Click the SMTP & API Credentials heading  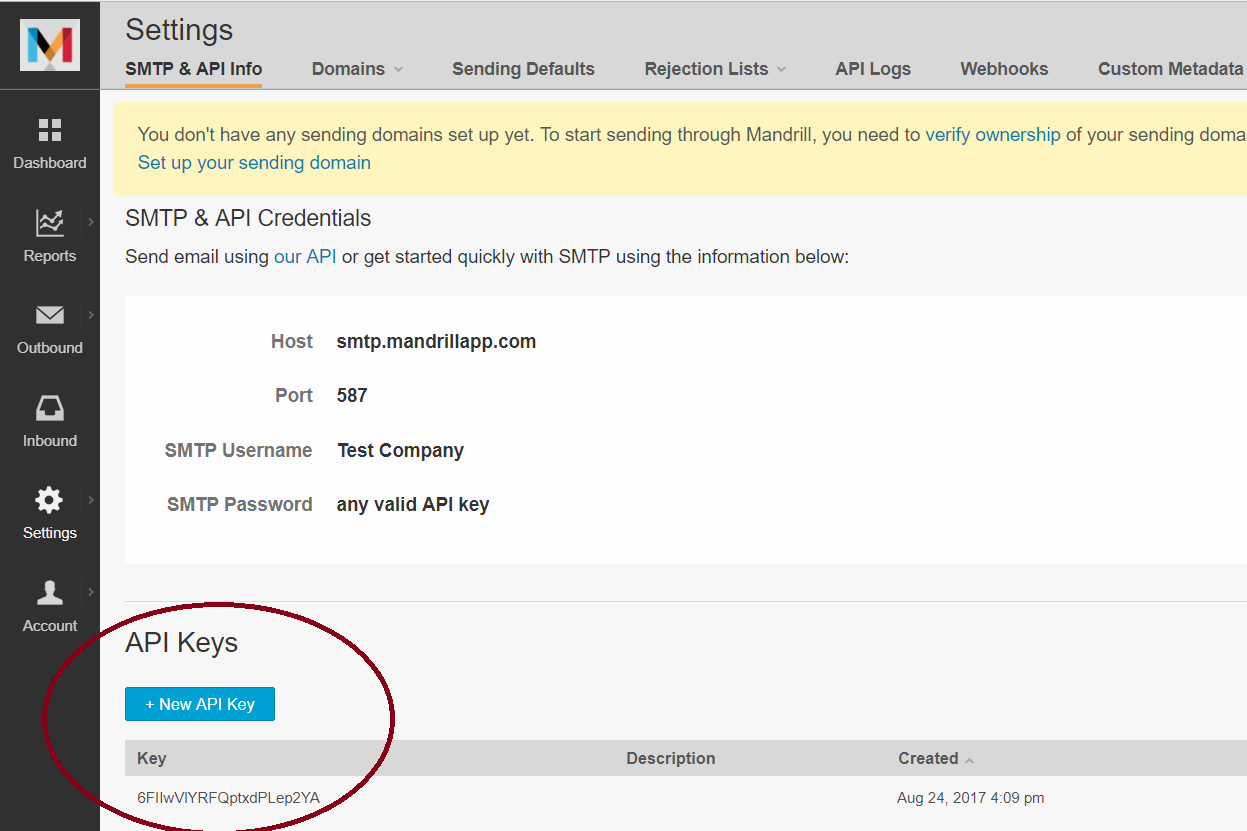click(x=248, y=218)
